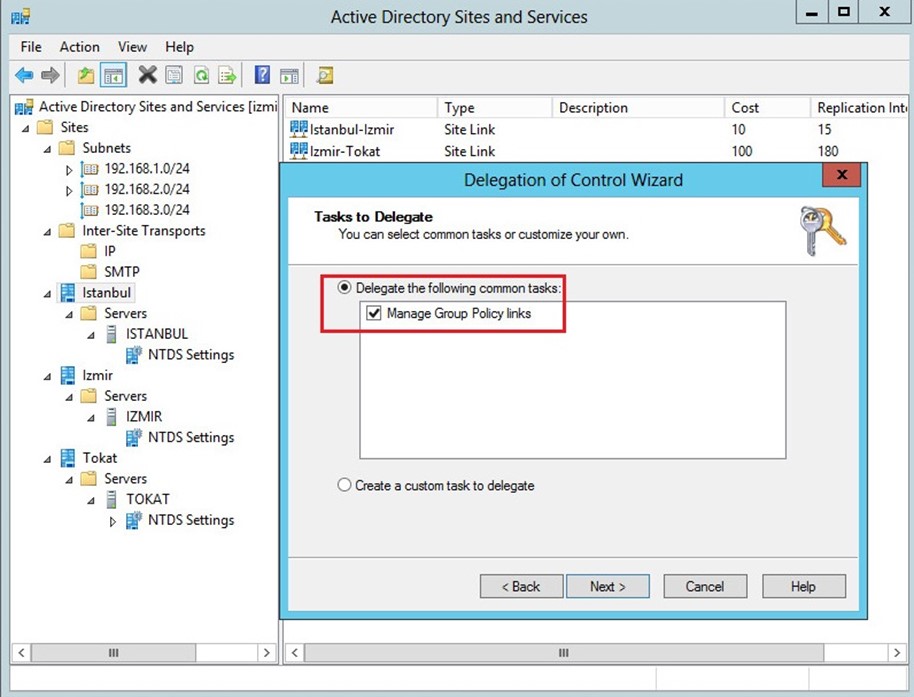
Task: Click the 192.168.3.0/24 subnet icon
Action: coord(89,210)
